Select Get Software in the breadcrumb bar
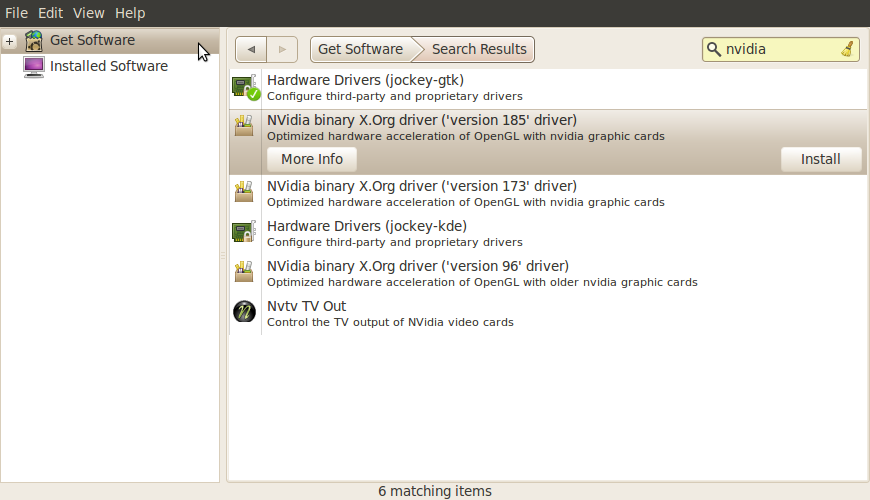The width and height of the screenshot is (870, 500). tap(360, 49)
